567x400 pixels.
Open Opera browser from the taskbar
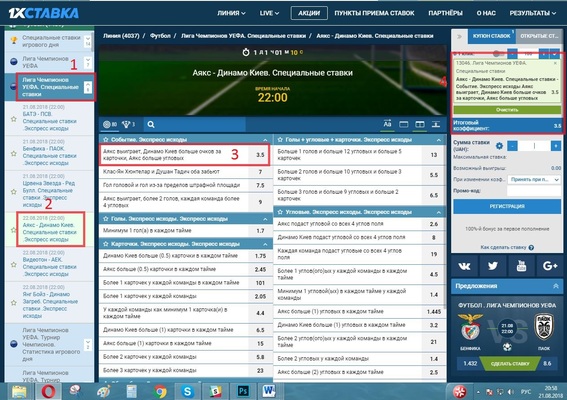click(x=48, y=391)
